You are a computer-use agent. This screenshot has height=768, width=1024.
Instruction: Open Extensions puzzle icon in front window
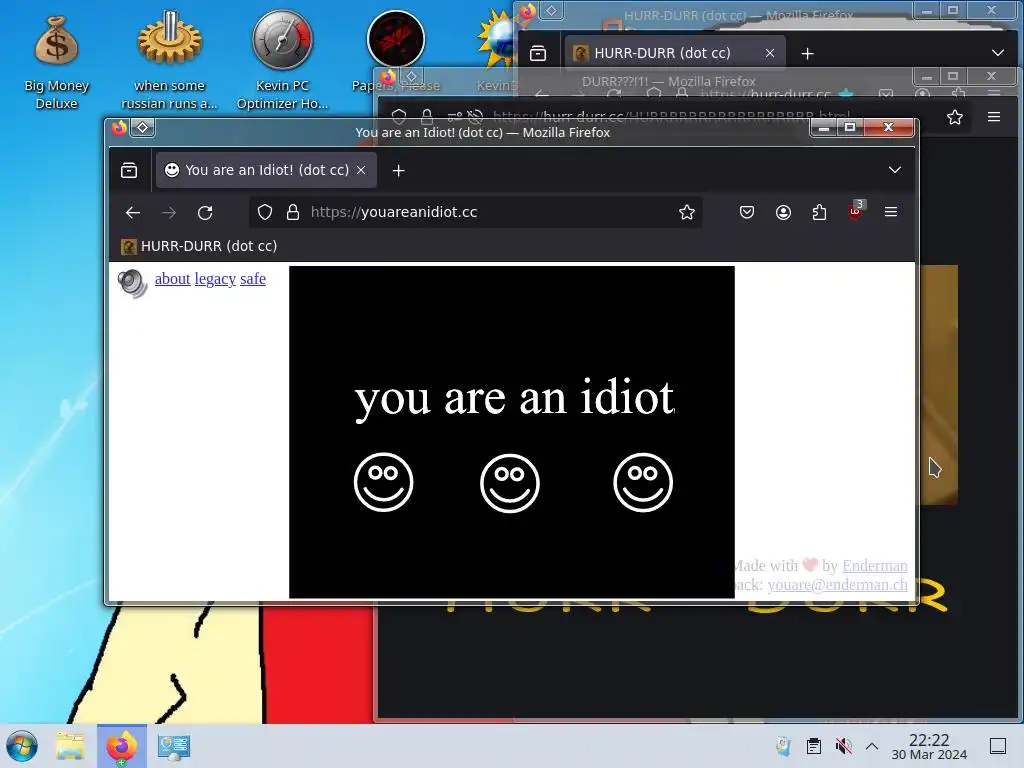coord(819,212)
